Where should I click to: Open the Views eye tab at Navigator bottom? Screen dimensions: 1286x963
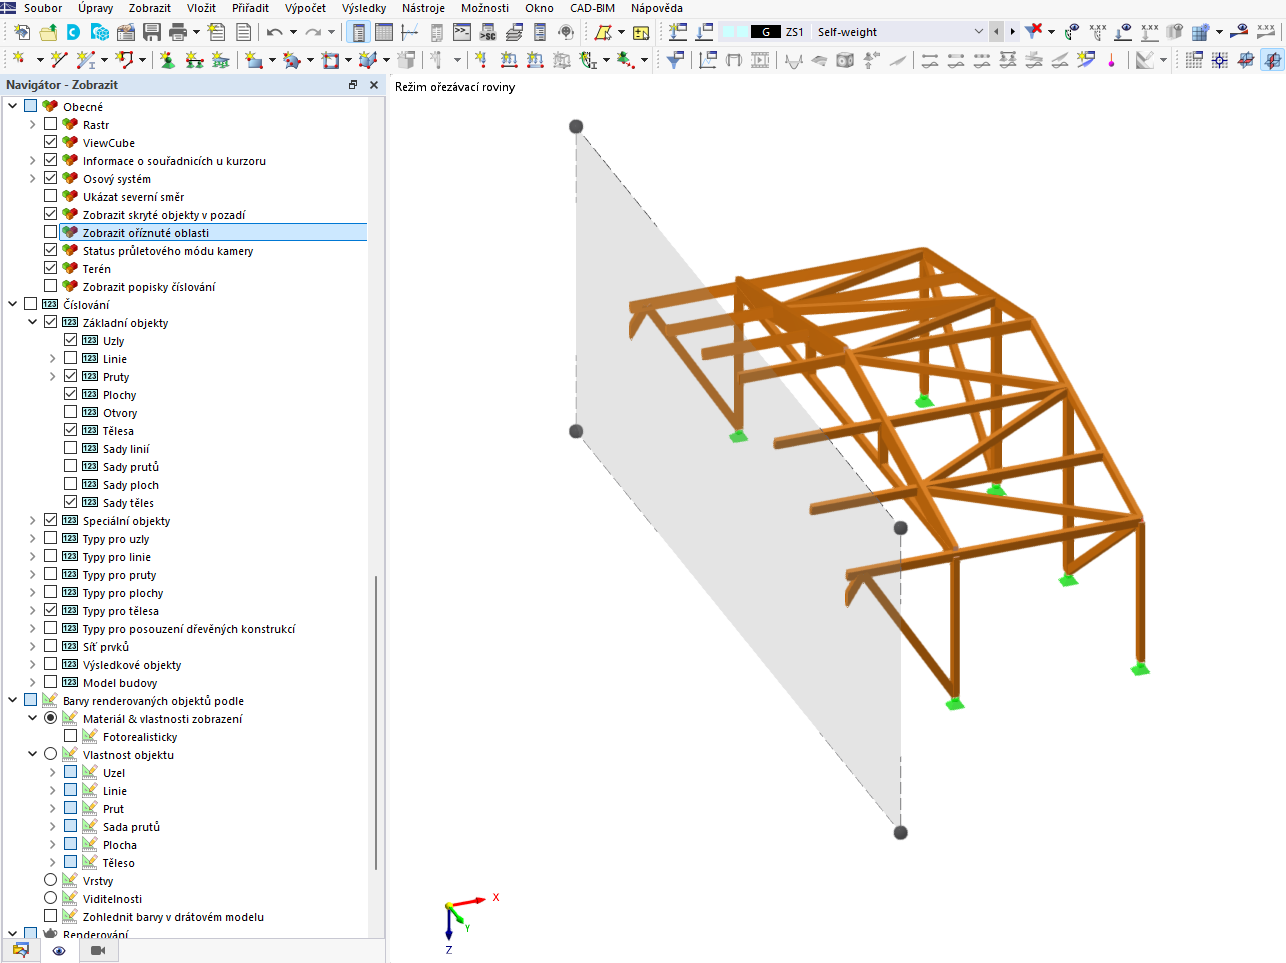pyautogui.click(x=59, y=951)
